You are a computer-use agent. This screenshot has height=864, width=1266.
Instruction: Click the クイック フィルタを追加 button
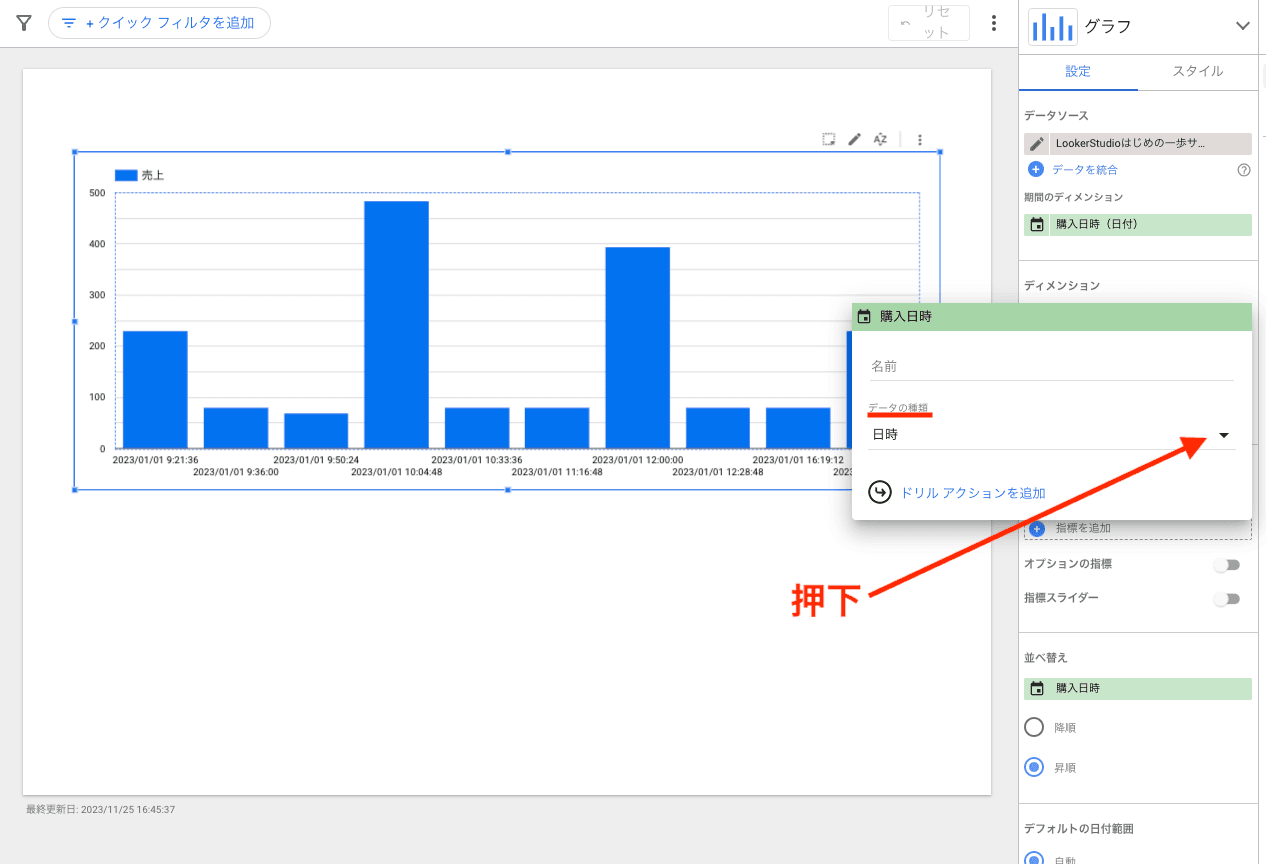159,23
